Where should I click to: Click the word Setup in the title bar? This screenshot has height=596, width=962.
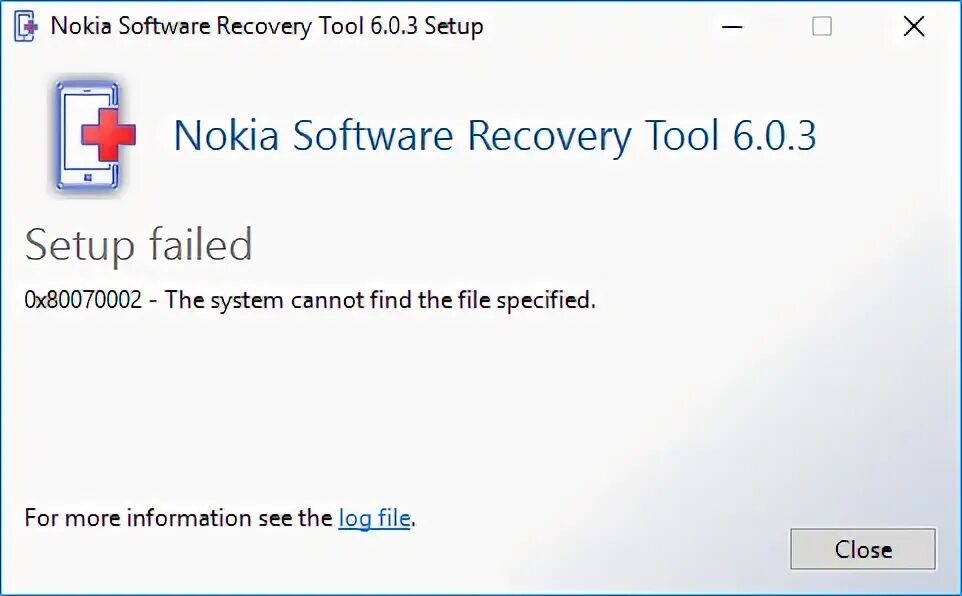pyautogui.click(x=453, y=26)
